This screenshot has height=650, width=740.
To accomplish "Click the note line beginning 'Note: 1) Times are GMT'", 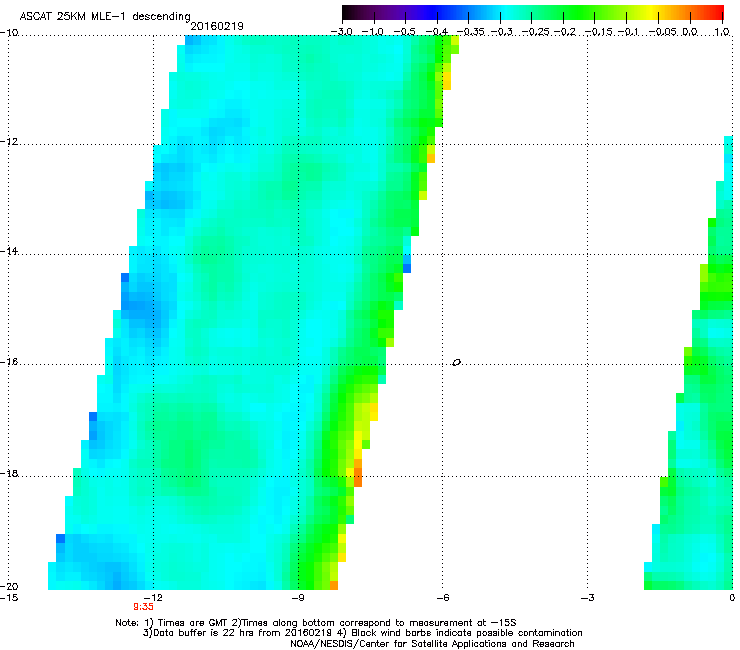I will point(316,623).
